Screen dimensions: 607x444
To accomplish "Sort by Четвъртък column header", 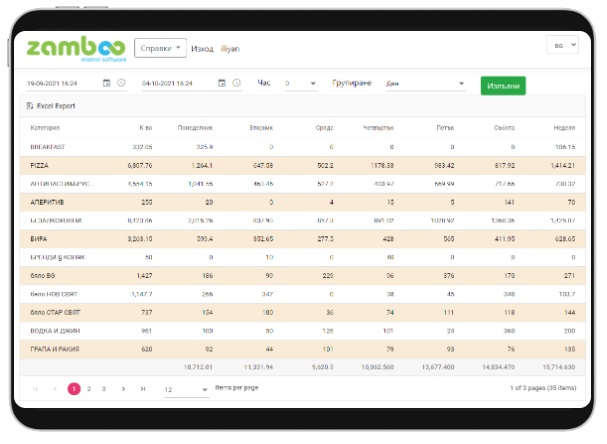I will click(378, 128).
